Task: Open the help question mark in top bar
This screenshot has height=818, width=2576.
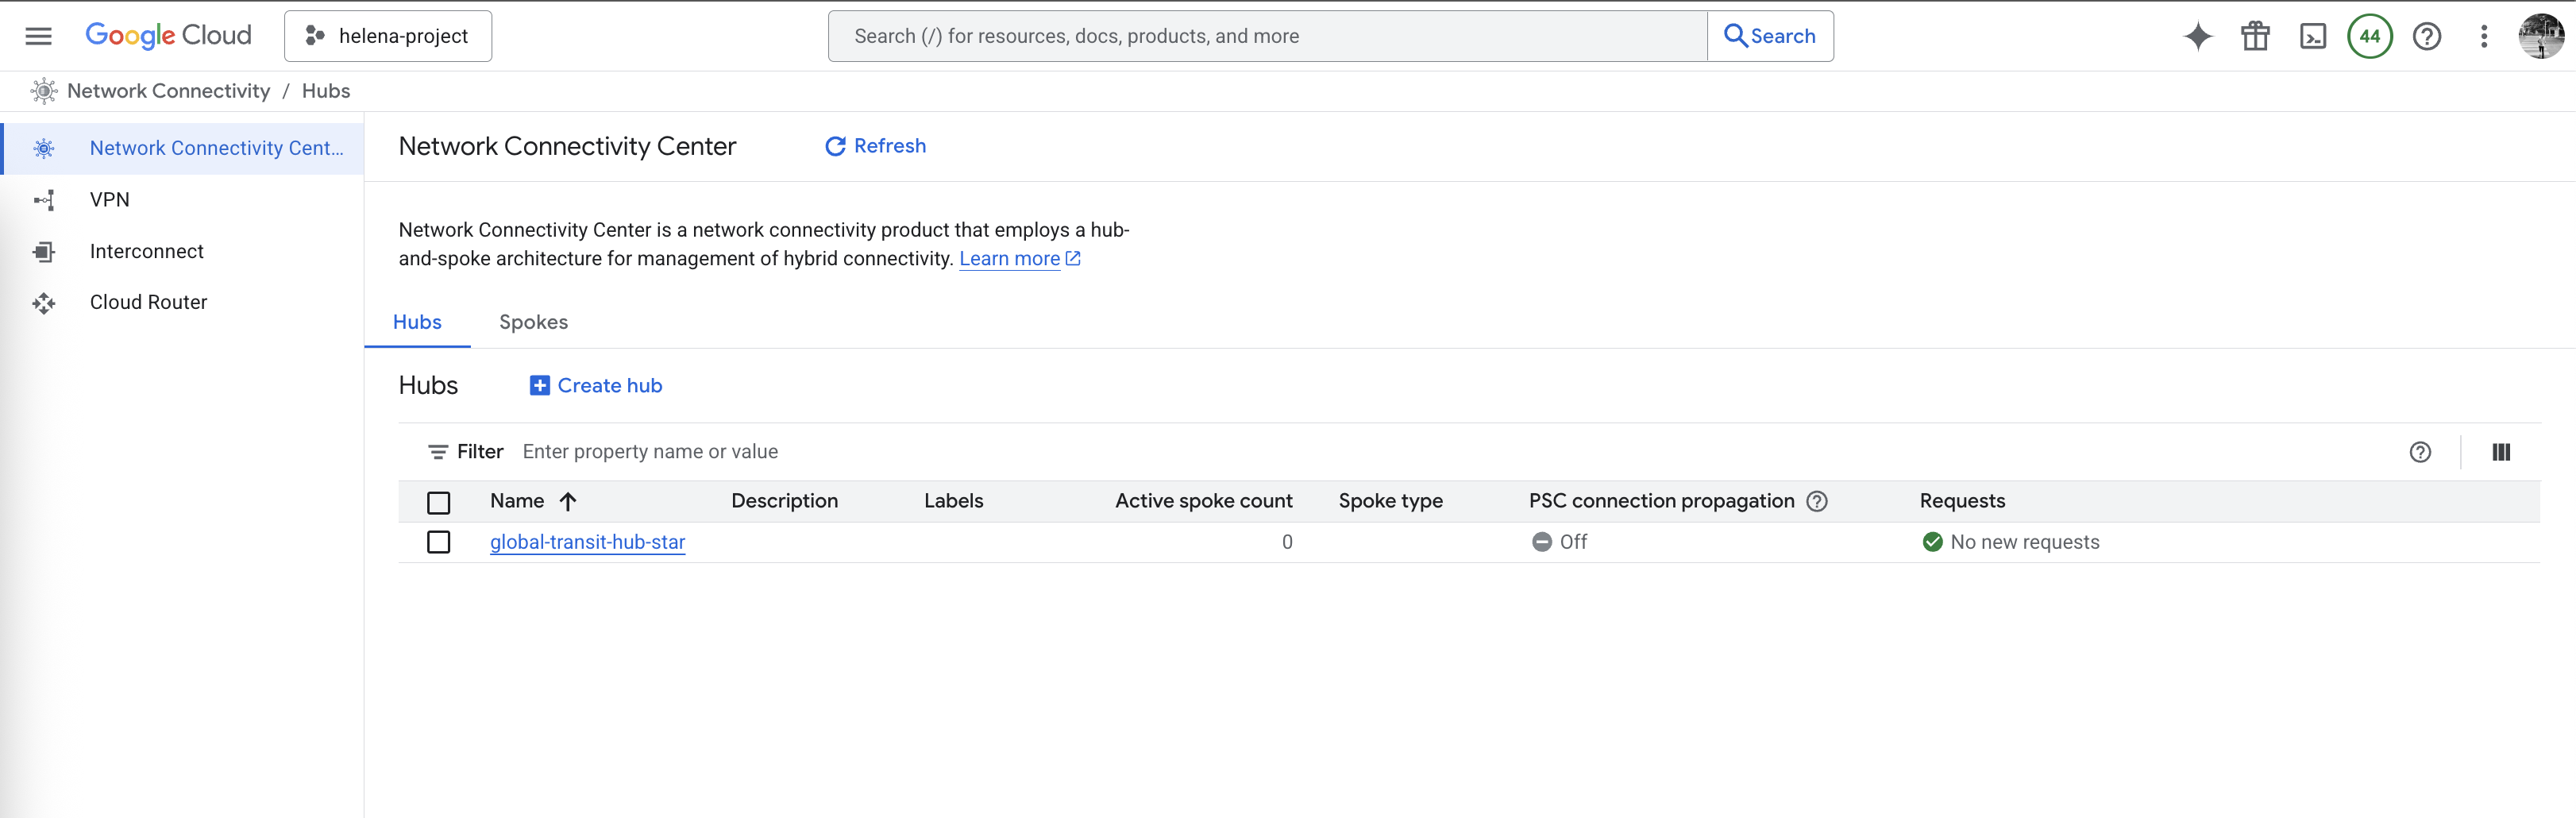Action: pos(2426,37)
